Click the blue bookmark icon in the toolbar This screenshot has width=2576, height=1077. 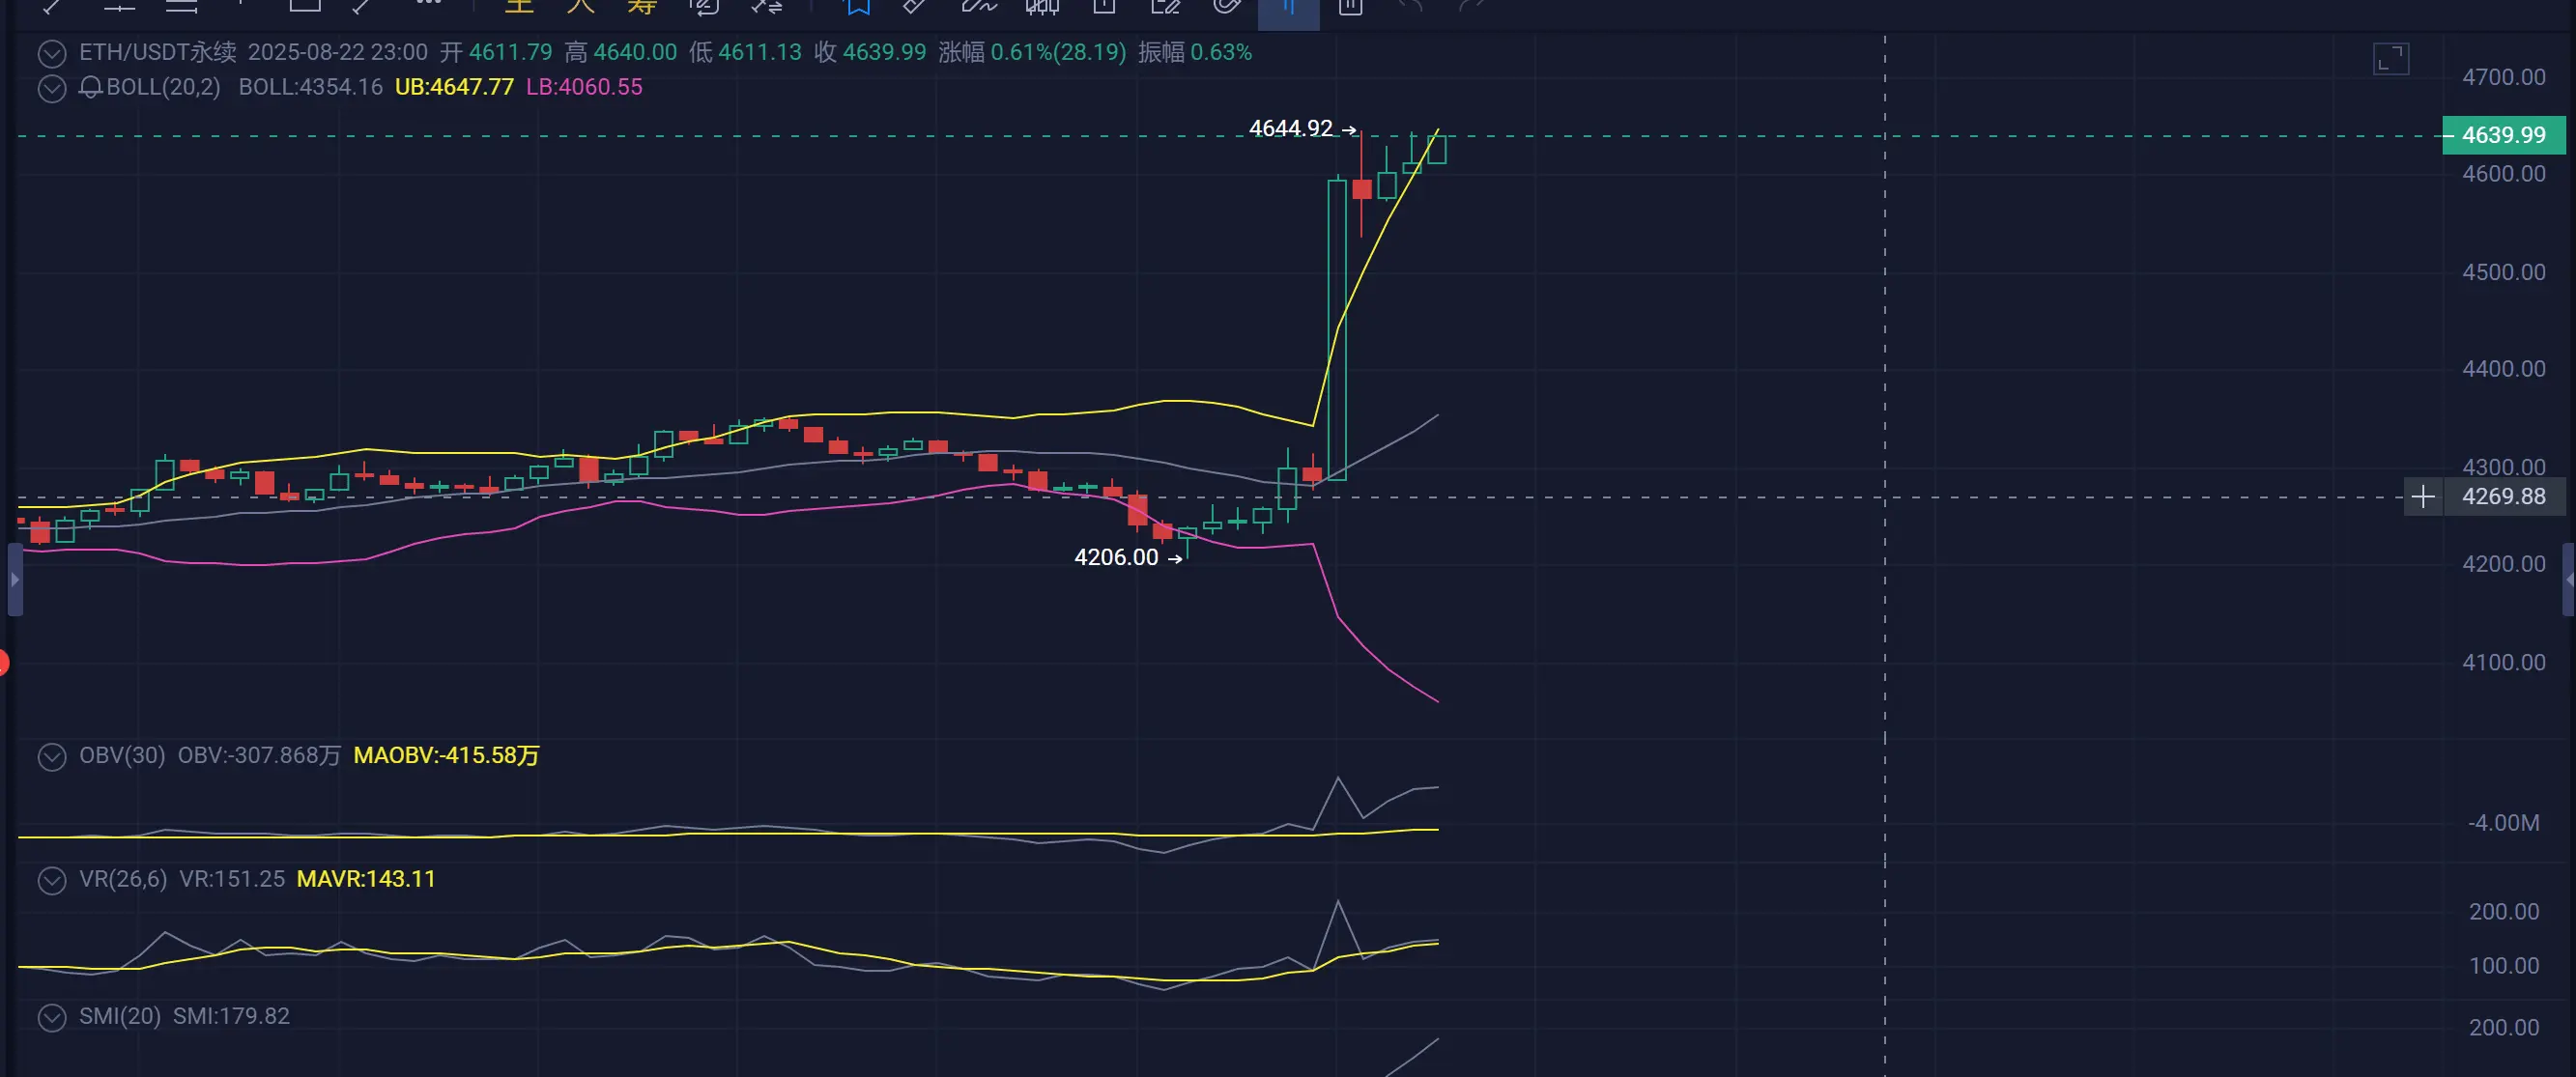[x=858, y=7]
